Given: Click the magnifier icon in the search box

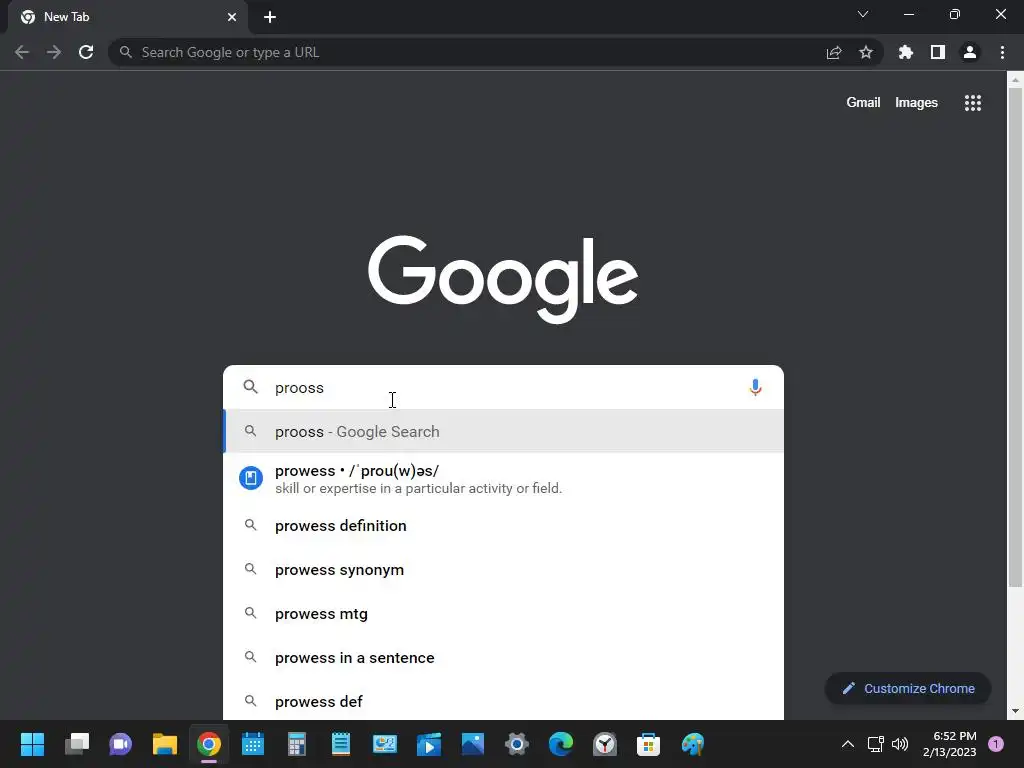Looking at the screenshot, I should coord(251,387).
